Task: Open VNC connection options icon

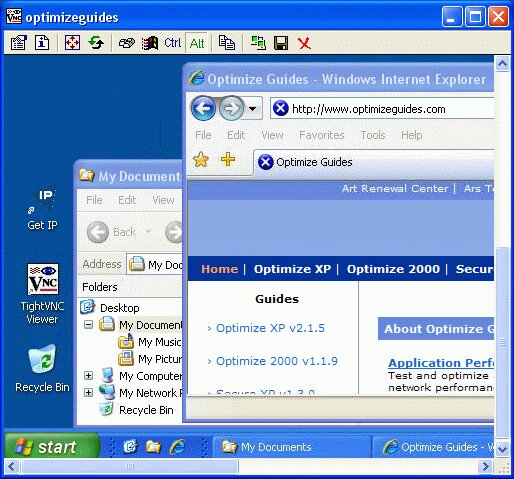Action: pyautogui.click(x=18, y=43)
